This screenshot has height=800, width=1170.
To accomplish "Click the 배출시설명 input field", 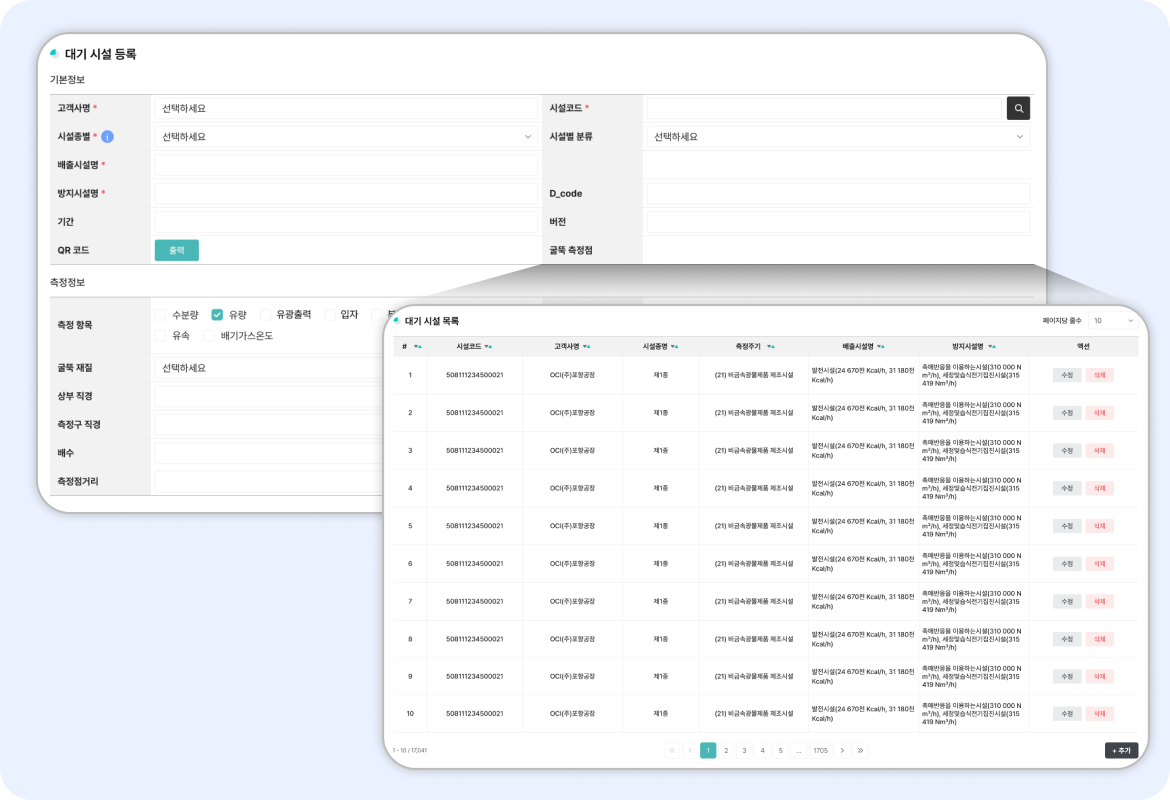I will tap(346, 165).
